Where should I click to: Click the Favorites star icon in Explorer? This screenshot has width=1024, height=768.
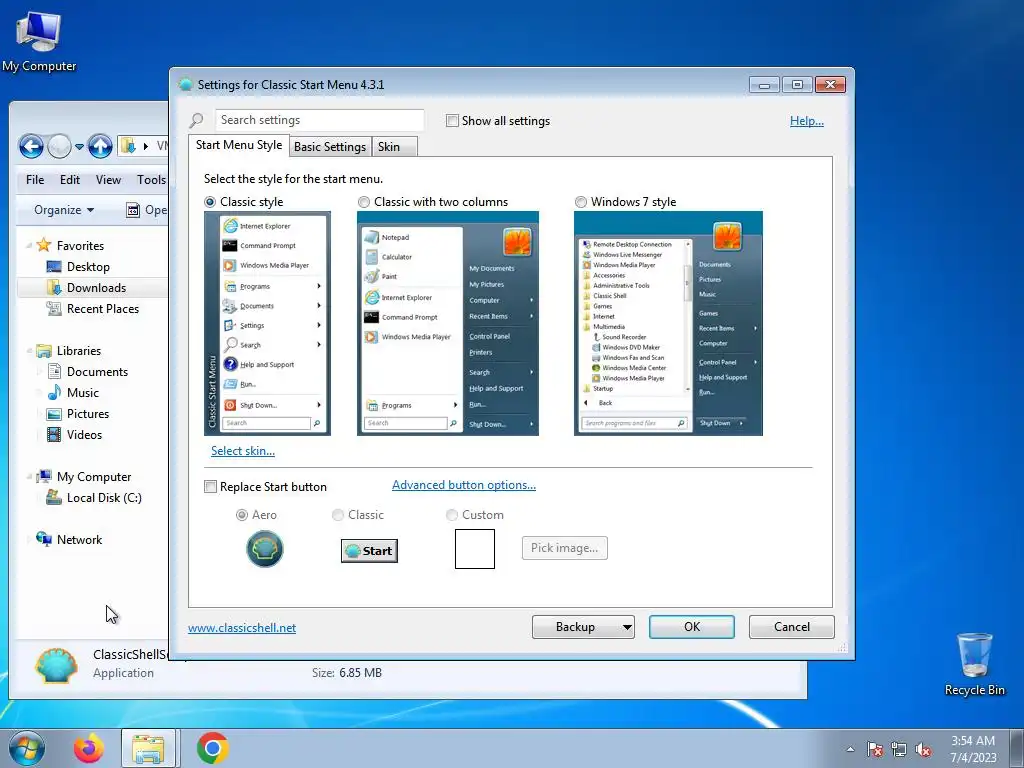[x=44, y=245]
